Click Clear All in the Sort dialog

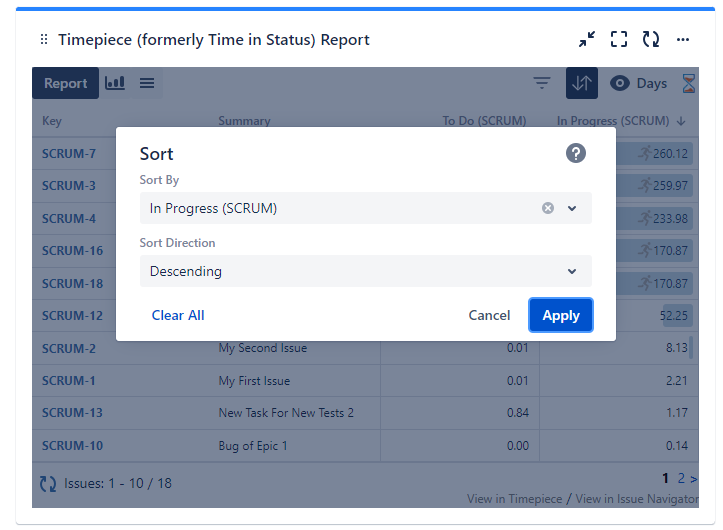tap(178, 315)
